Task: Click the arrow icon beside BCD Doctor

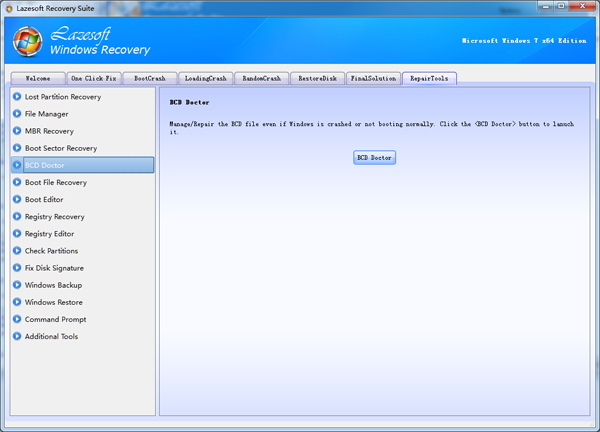Action: (x=17, y=165)
